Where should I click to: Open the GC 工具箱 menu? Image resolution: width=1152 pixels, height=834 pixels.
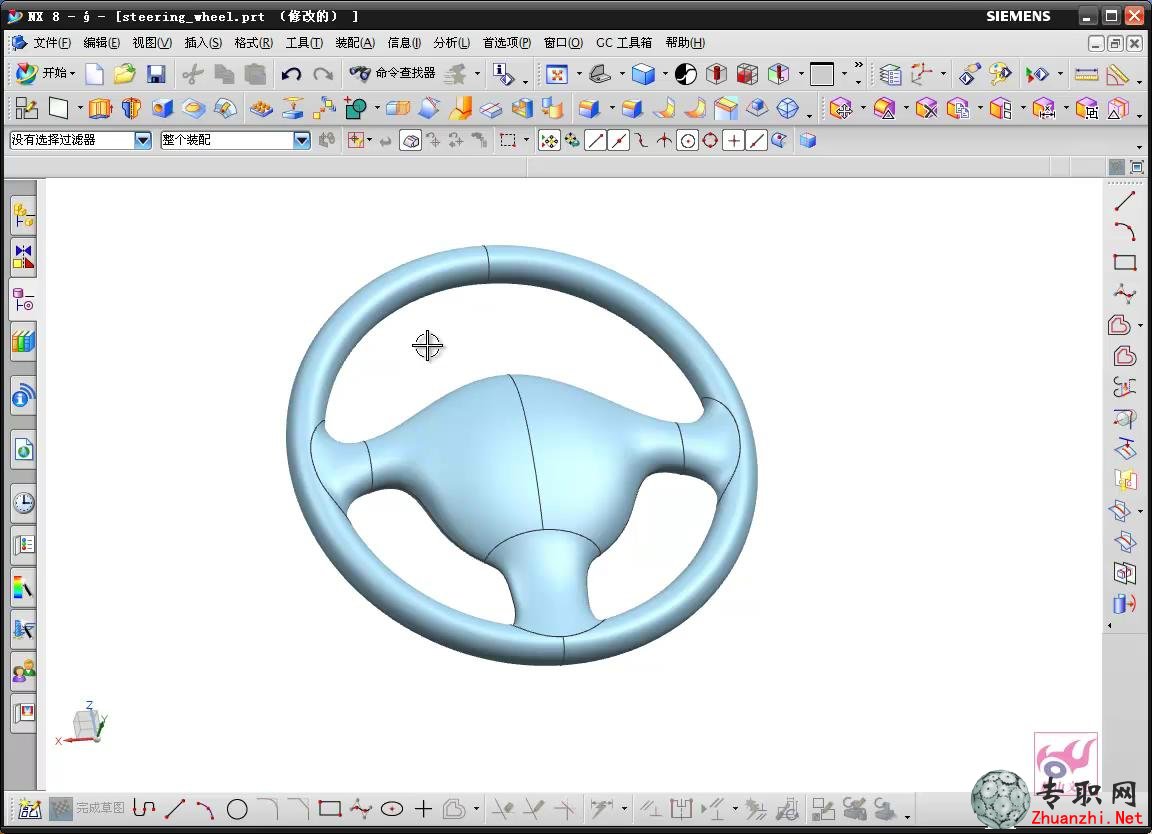[624, 43]
